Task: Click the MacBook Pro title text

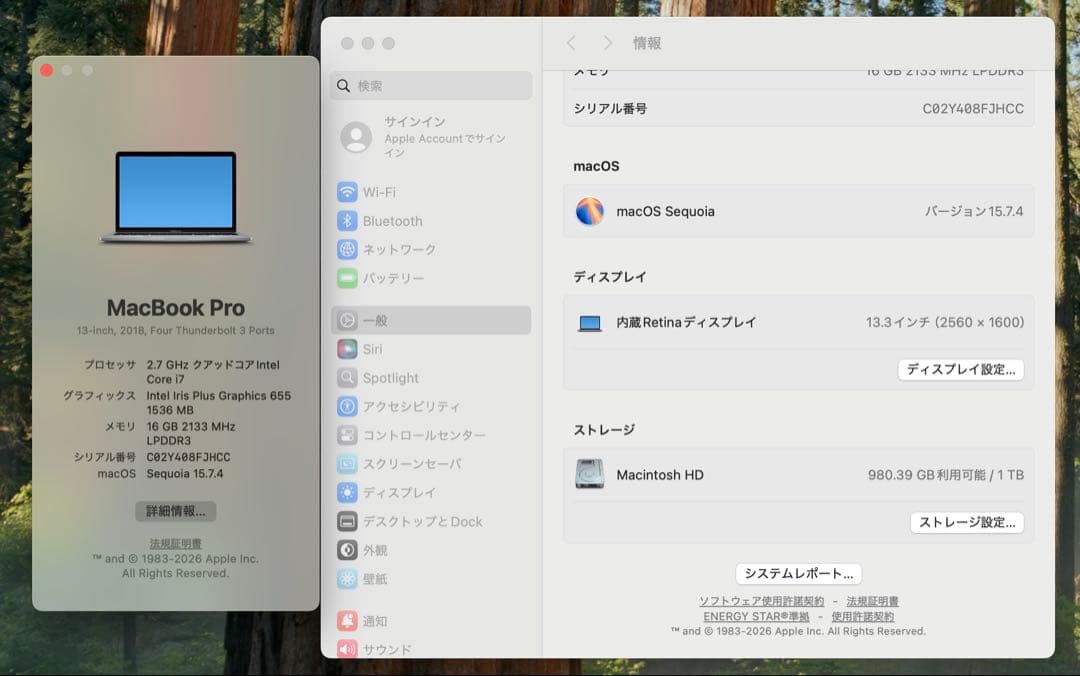Action: tap(176, 307)
